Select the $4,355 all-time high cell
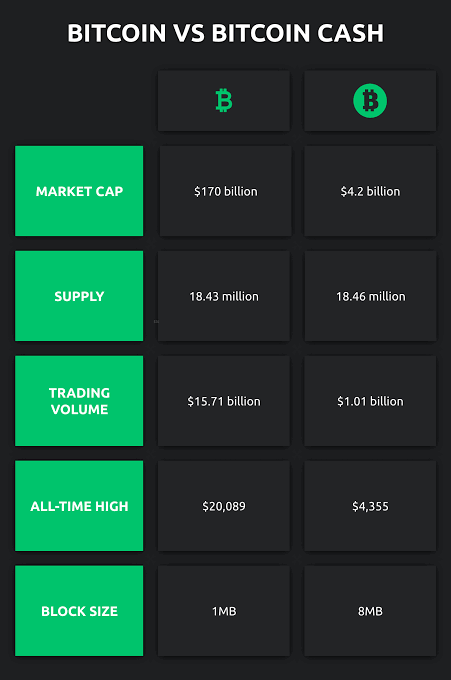 370,506
